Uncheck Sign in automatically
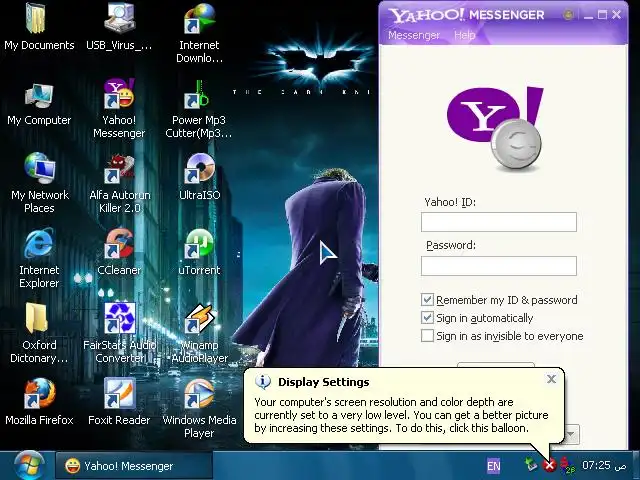 427,318
